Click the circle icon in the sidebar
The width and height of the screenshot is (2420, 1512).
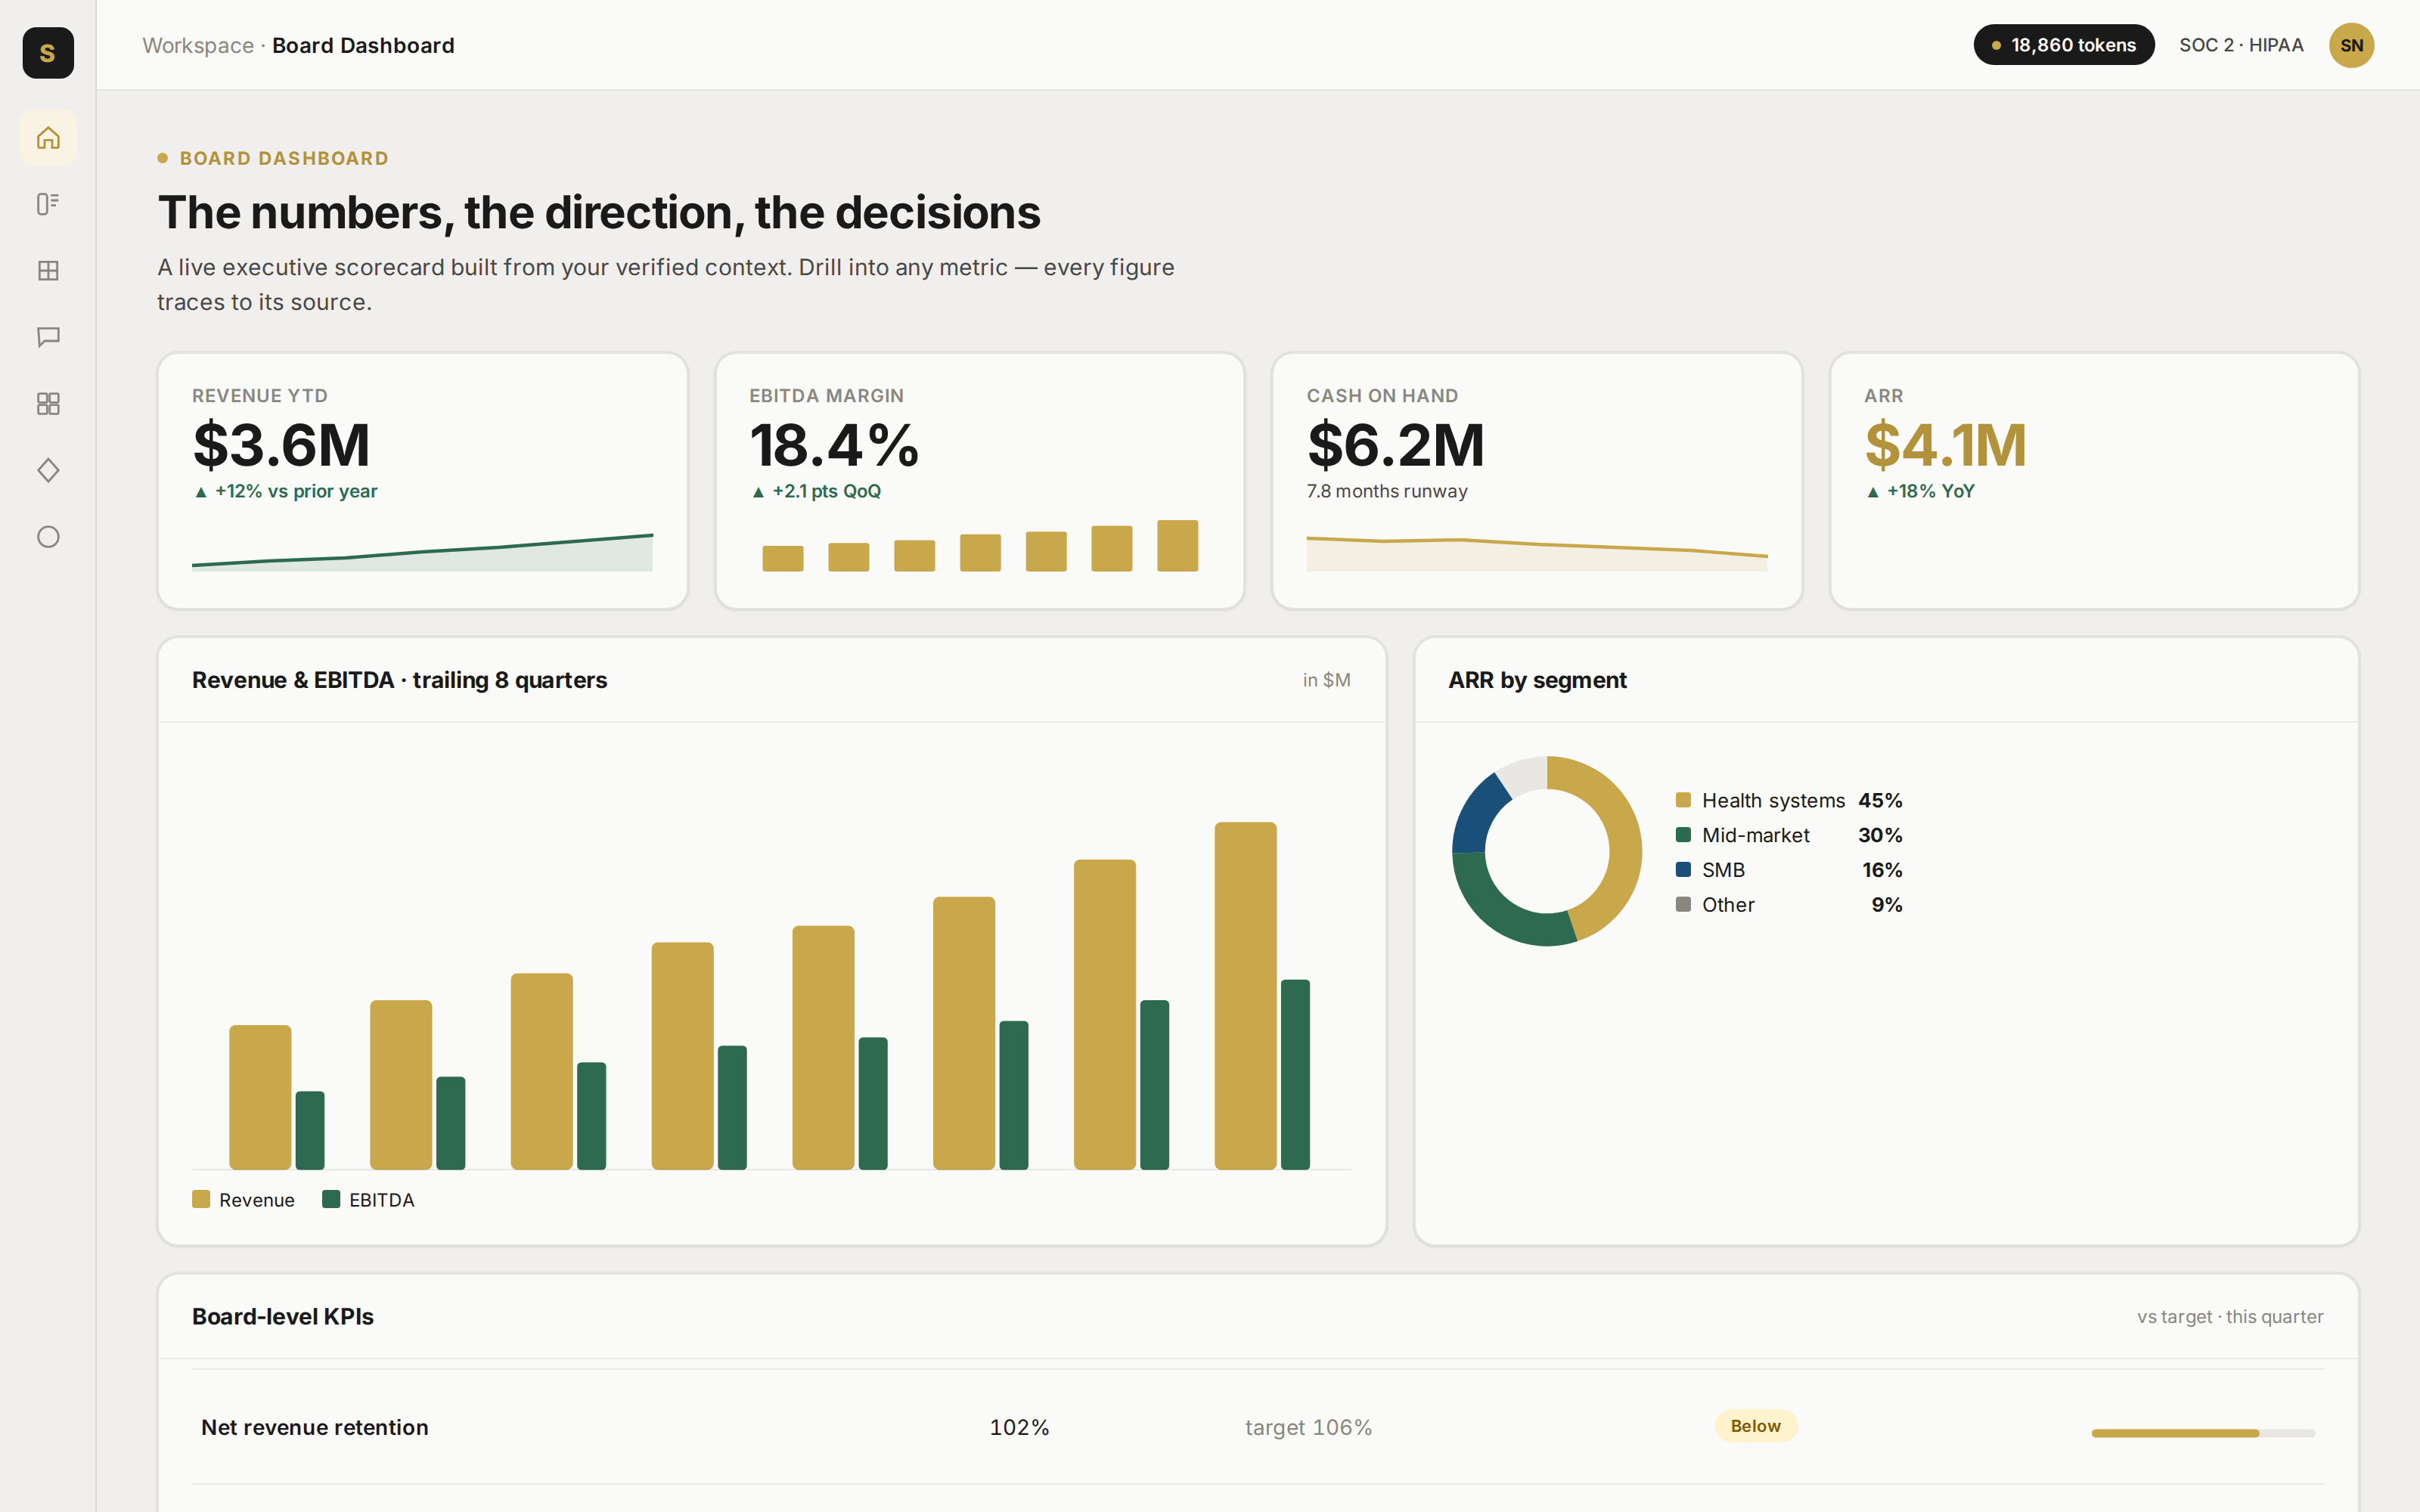(x=48, y=537)
